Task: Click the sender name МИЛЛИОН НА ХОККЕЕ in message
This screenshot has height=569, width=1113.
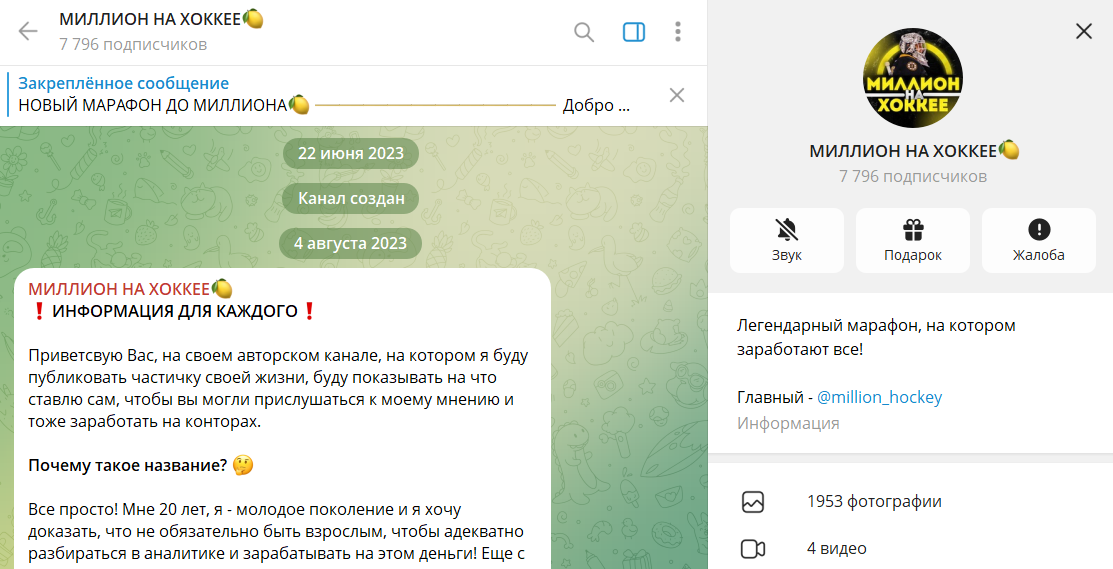Action: [120, 289]
